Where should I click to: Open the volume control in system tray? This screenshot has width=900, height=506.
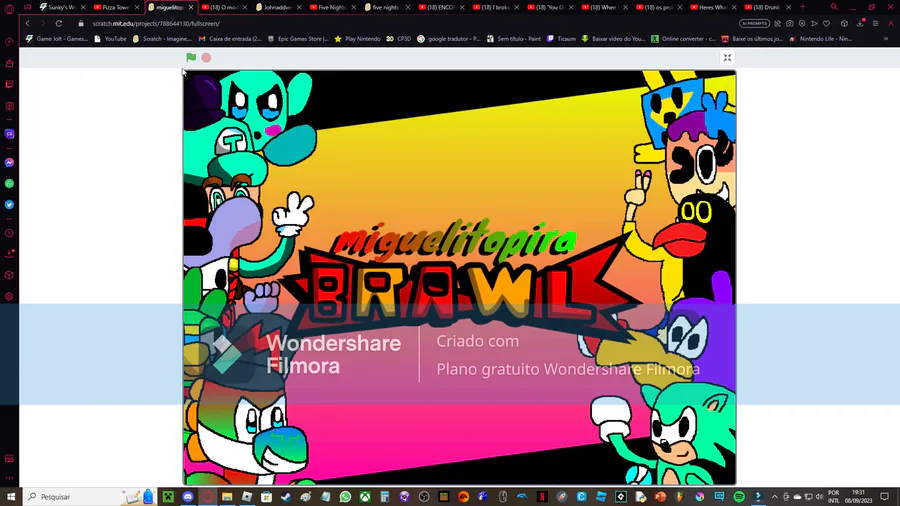[x=819, y=496]
